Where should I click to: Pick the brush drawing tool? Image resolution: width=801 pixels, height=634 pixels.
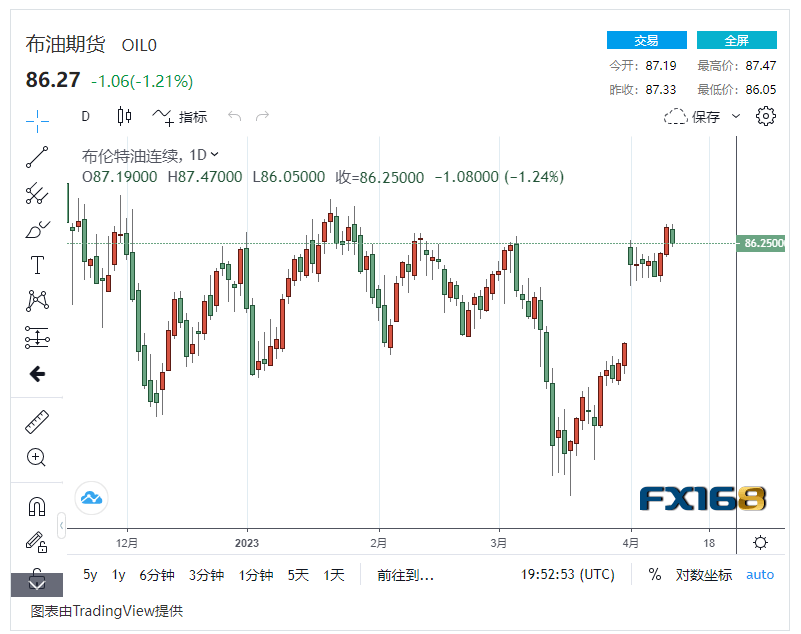(37, 229)
